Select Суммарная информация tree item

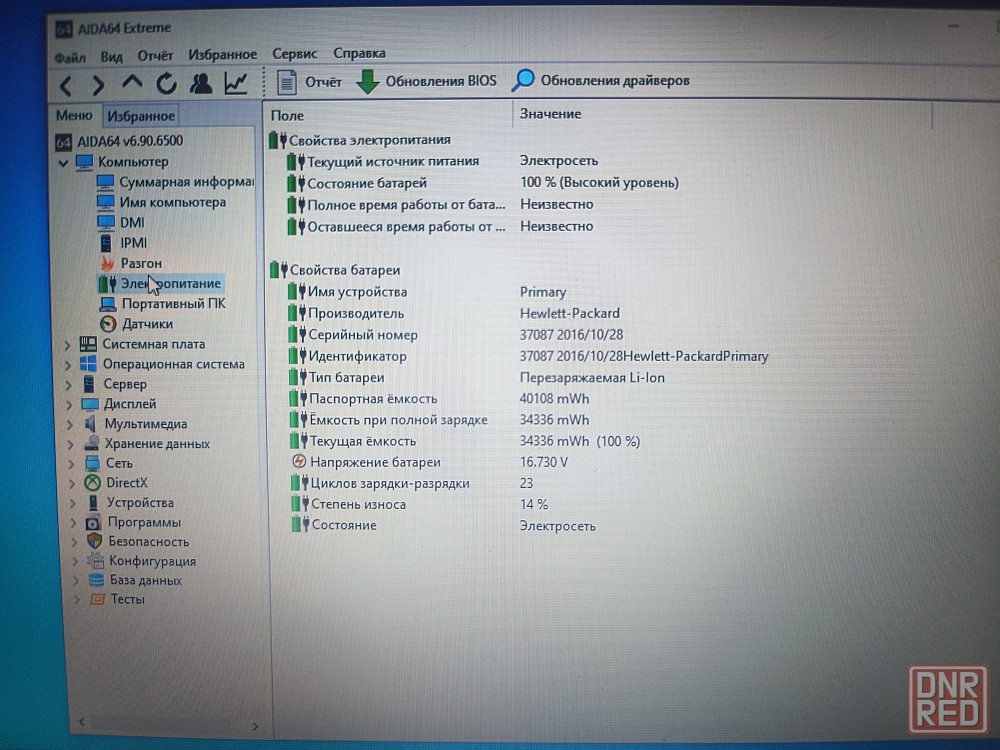click(x=184, y=182)
